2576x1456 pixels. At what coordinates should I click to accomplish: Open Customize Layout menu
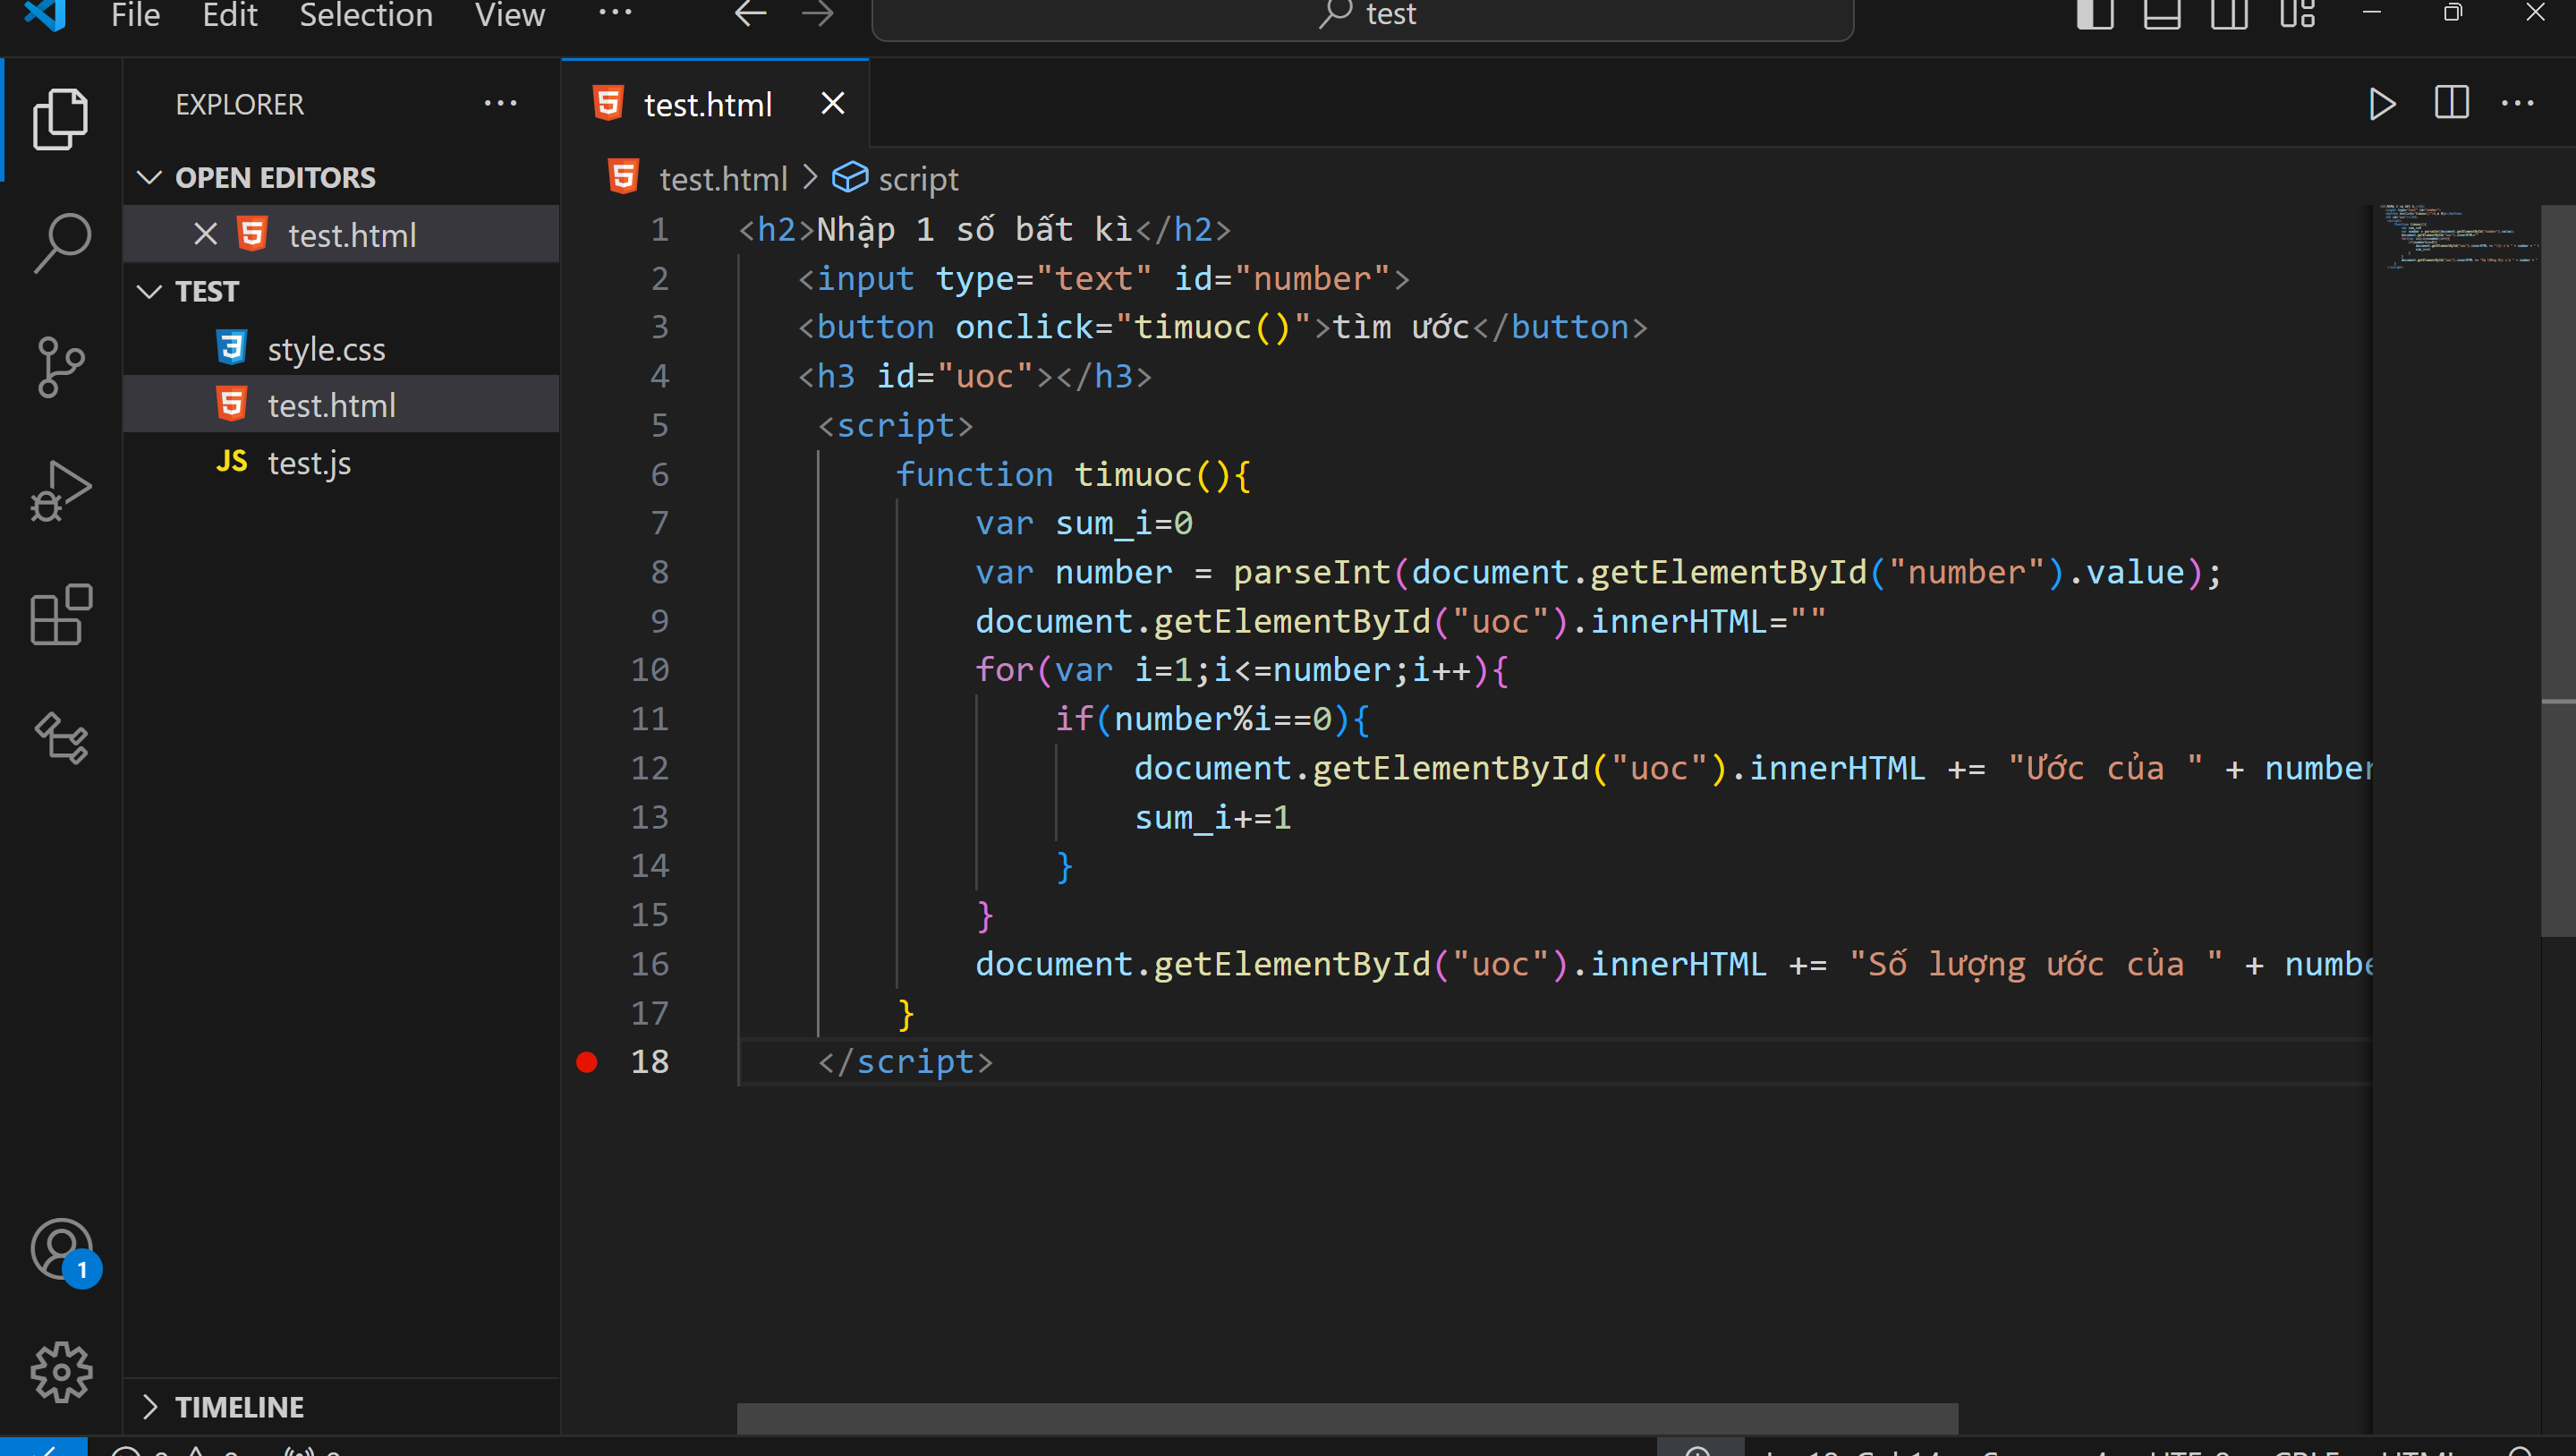pos(2298,14)
